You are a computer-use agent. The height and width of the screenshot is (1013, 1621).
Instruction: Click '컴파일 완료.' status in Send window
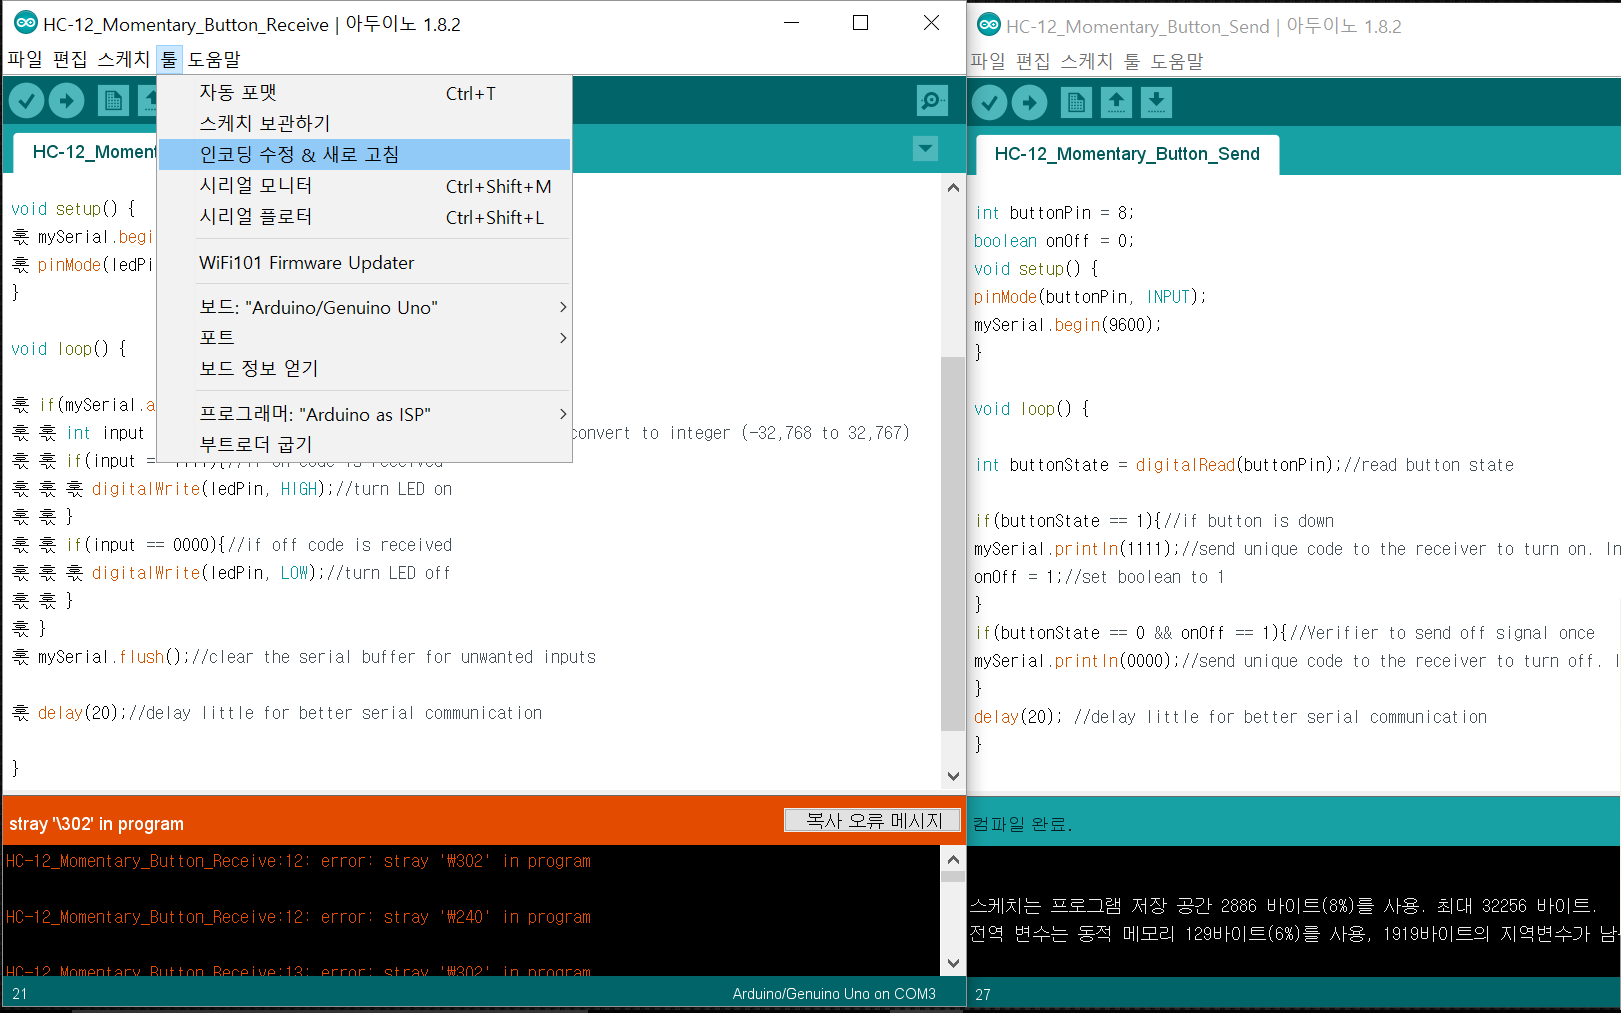point(1022,824)
